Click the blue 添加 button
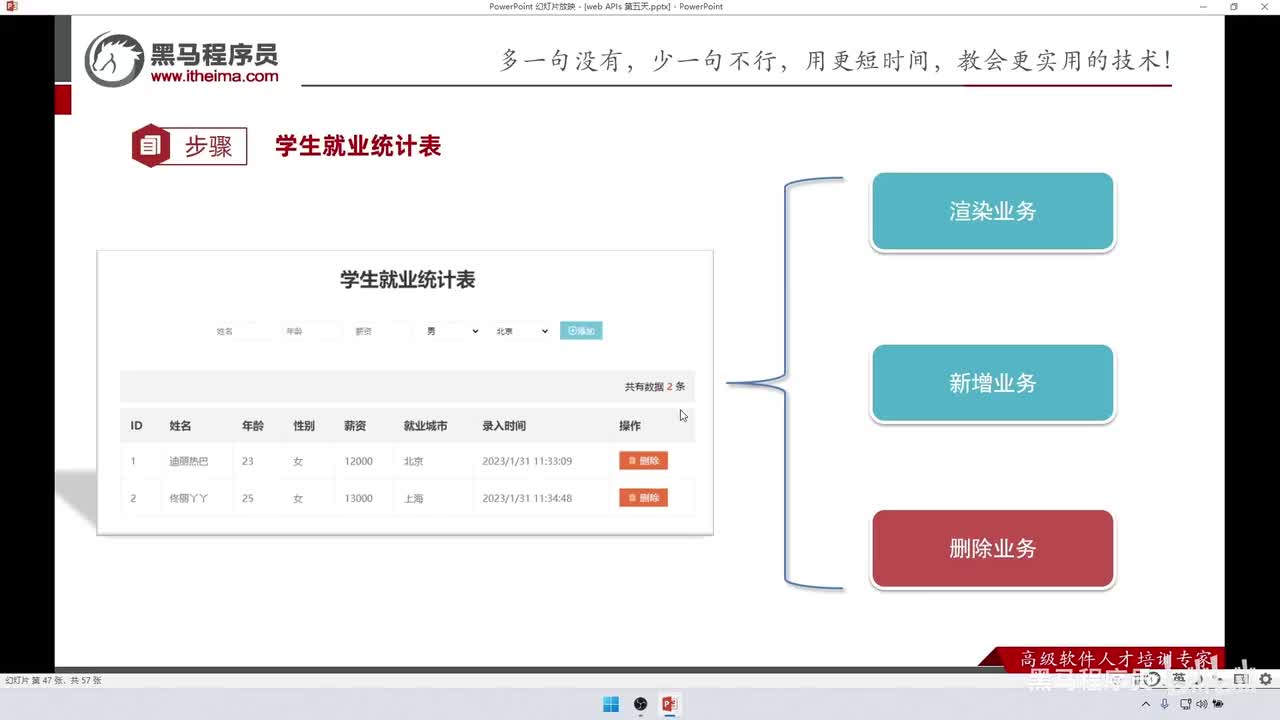1280x720 pixels. tap(581, 331)
